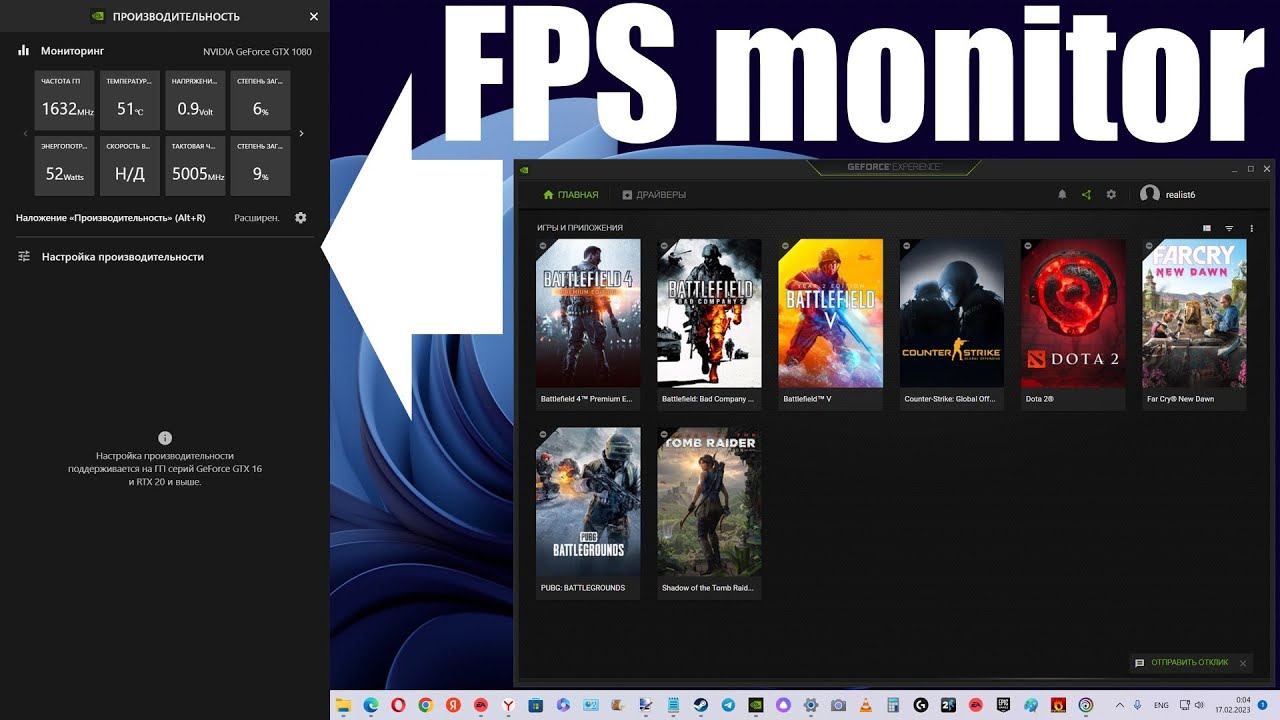Select the Battlefield V game cover

pos(830,313)
